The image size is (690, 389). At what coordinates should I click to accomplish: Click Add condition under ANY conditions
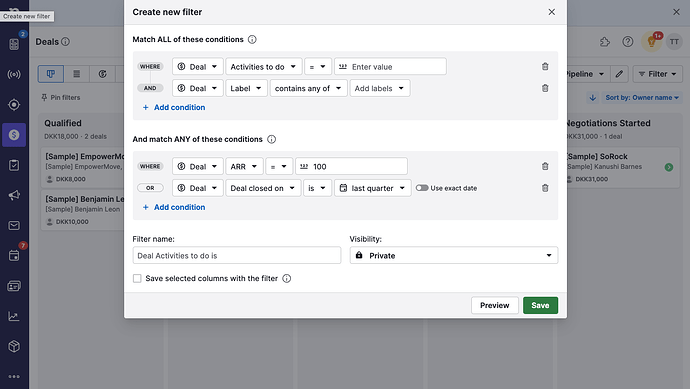pyautogui.click(x=174, y=207)
